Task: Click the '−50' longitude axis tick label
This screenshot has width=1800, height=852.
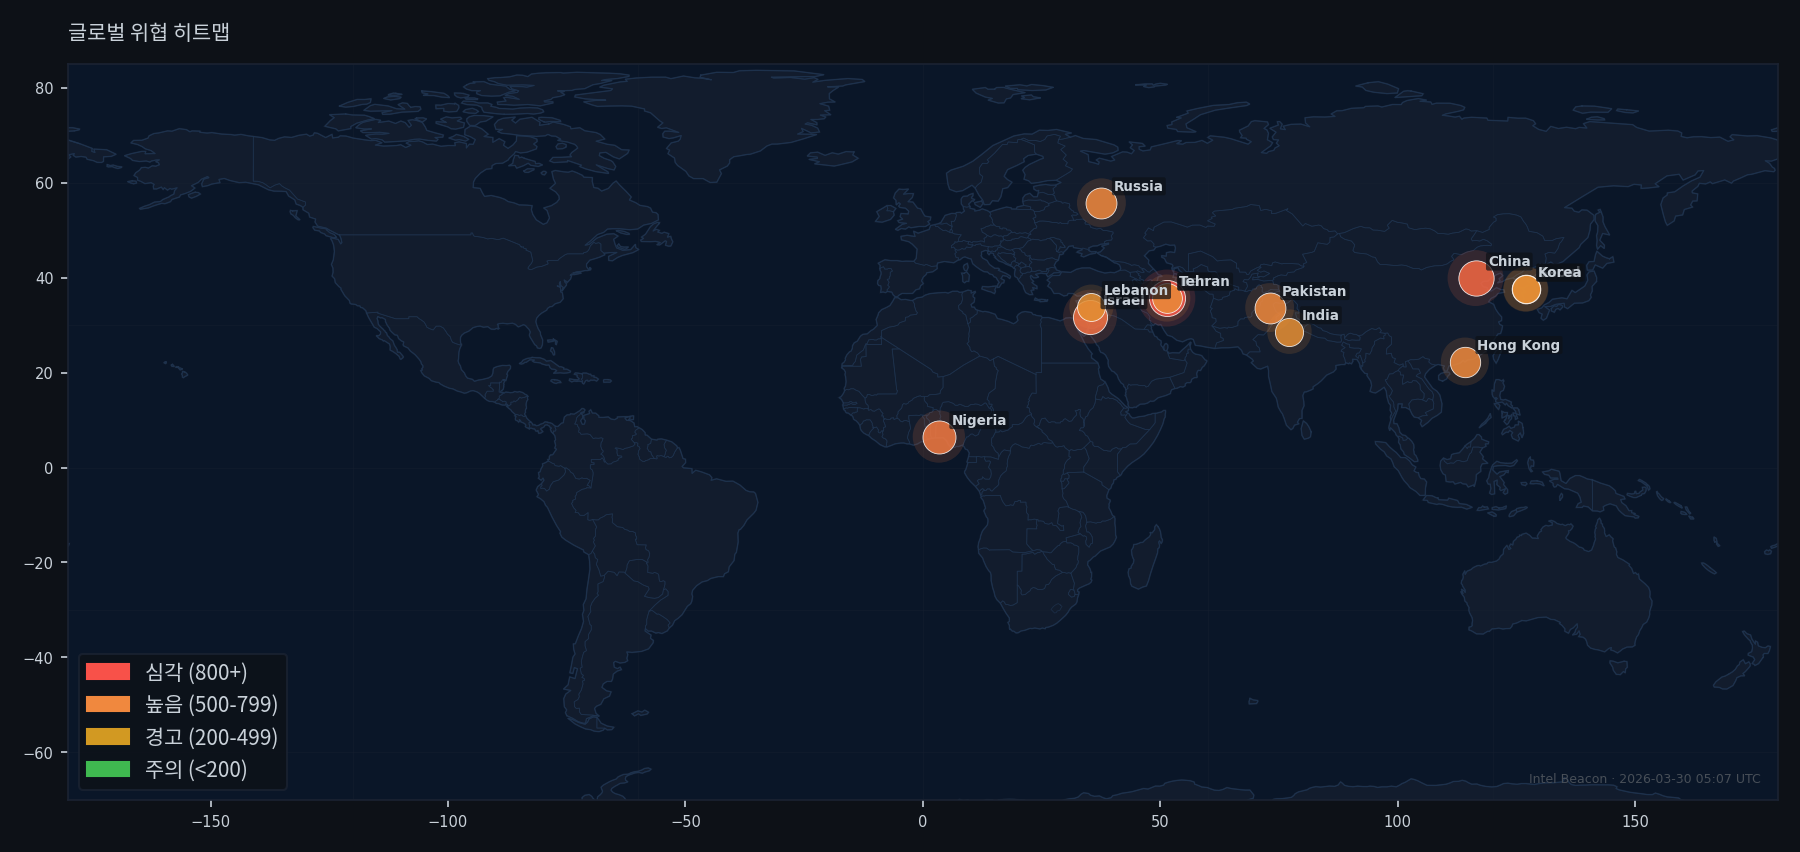Action: pos(685,822)
